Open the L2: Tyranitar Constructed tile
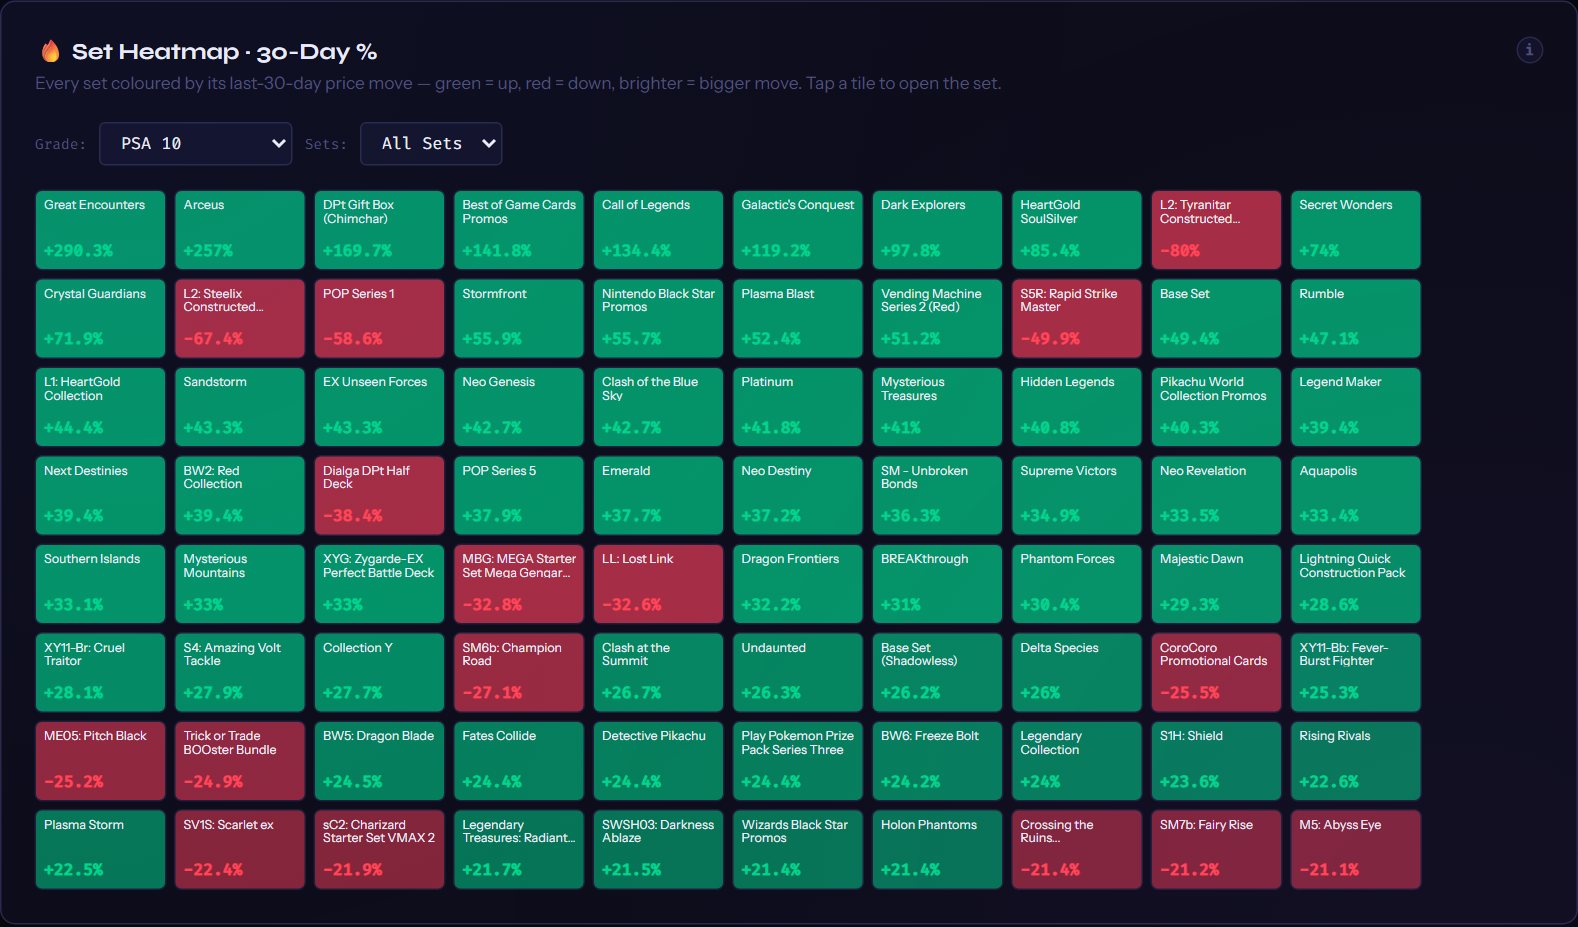This screenshot has width=1578, height=927. tap(1216, 230)
